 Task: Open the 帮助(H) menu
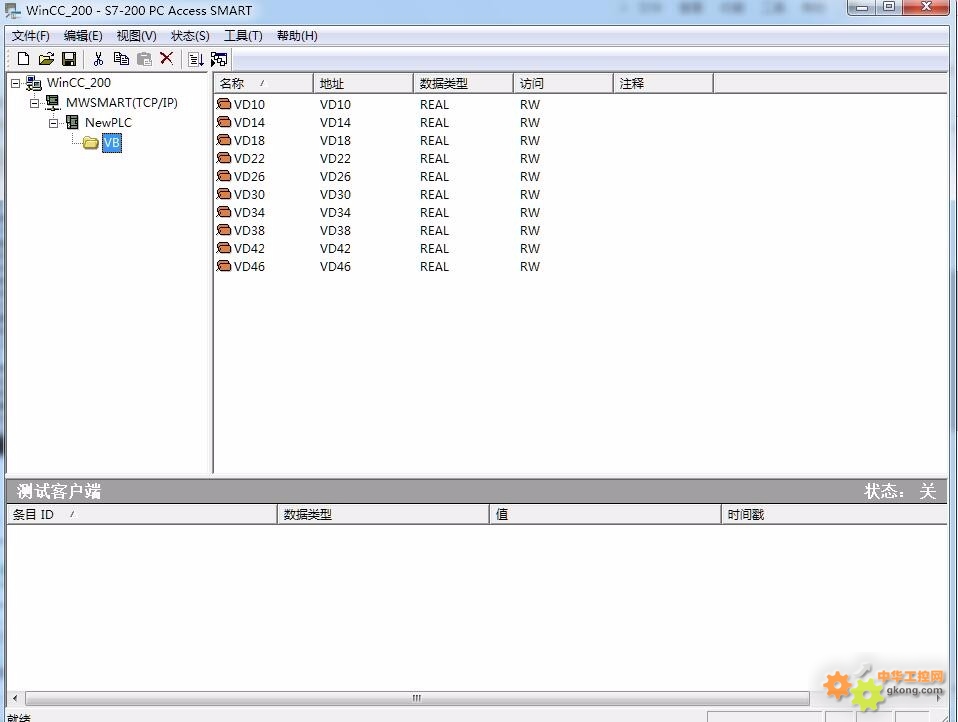tap(297, 35)
